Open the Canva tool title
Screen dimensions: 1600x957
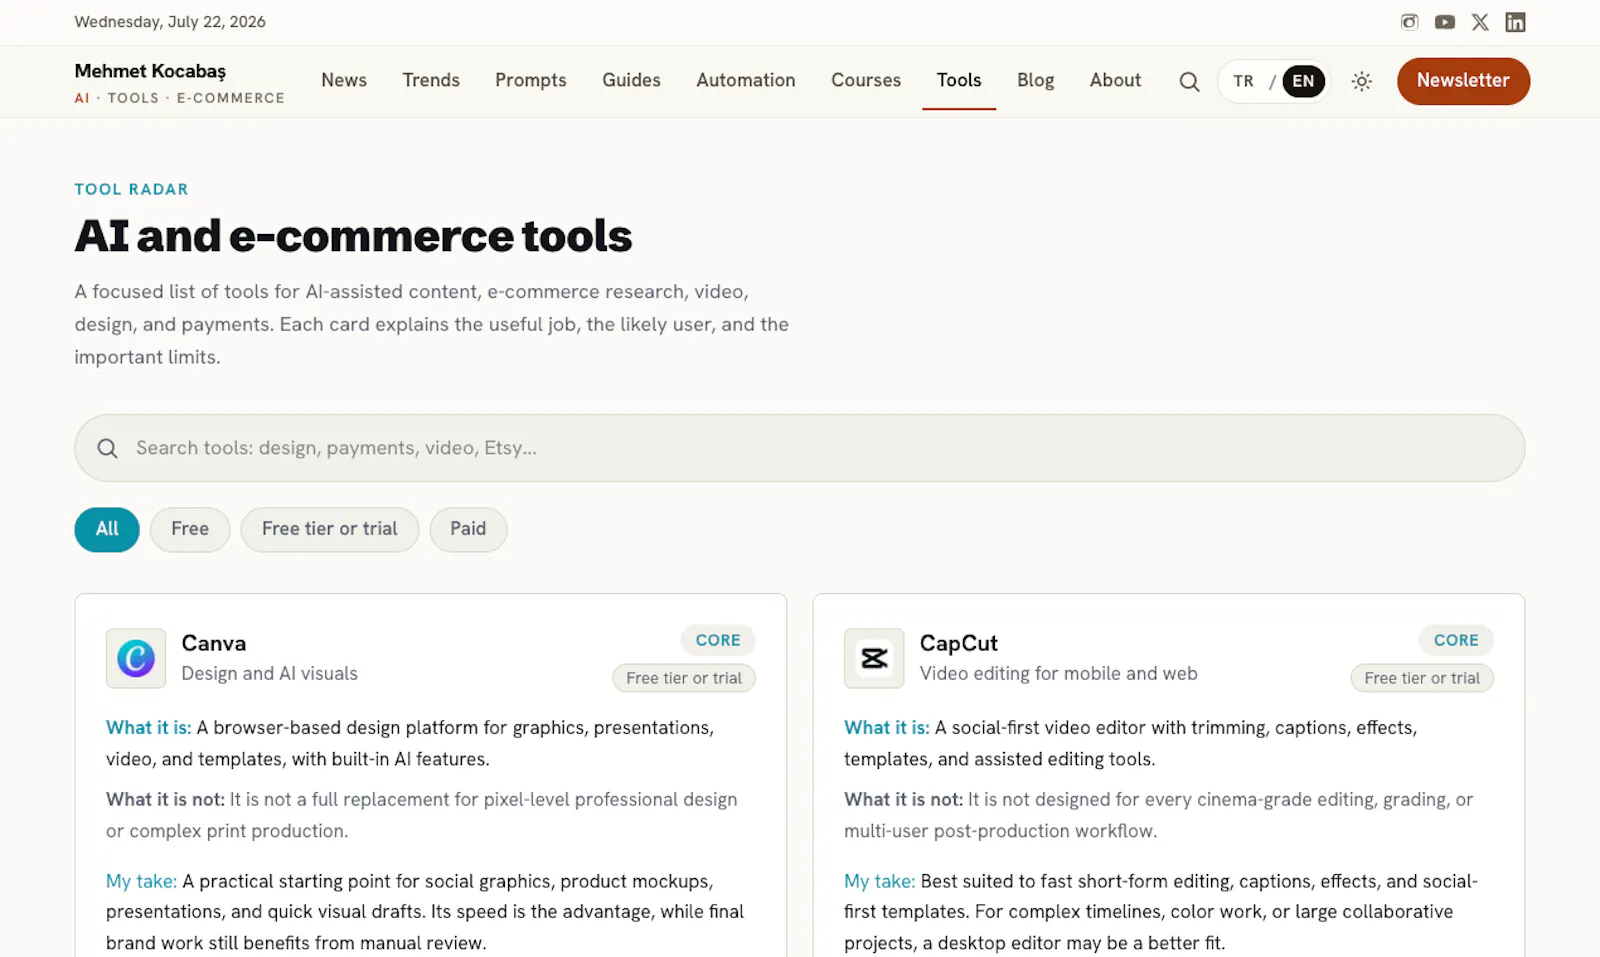coord(214,643)
